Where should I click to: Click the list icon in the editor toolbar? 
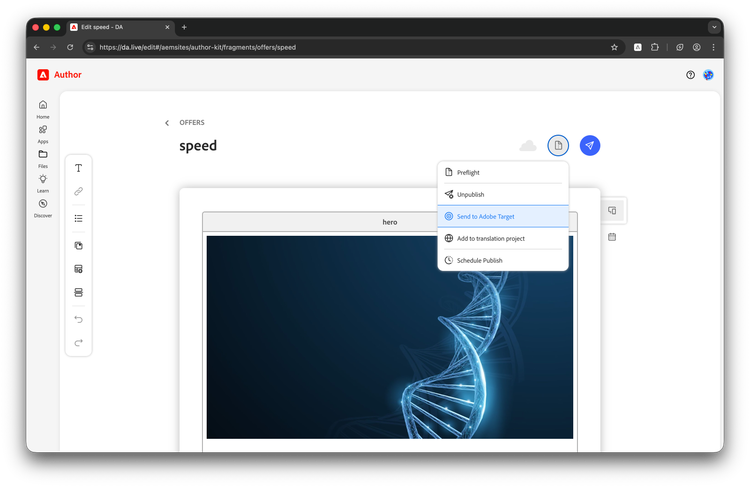click(x=78, y=218)
